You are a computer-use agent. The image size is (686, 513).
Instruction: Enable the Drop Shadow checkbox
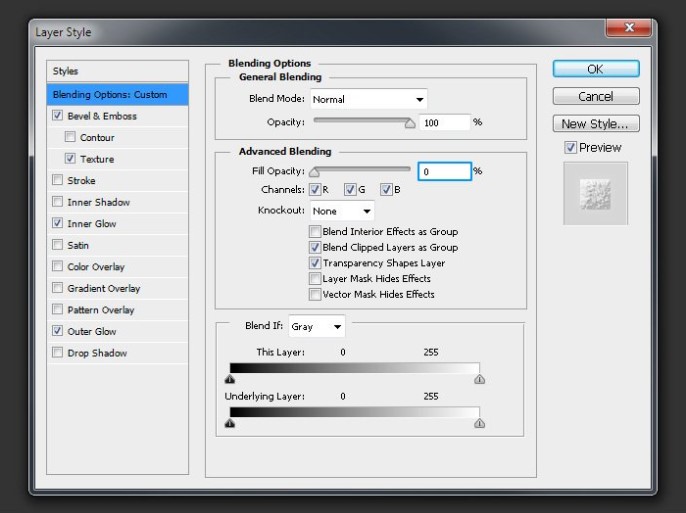tap(57, 353)
